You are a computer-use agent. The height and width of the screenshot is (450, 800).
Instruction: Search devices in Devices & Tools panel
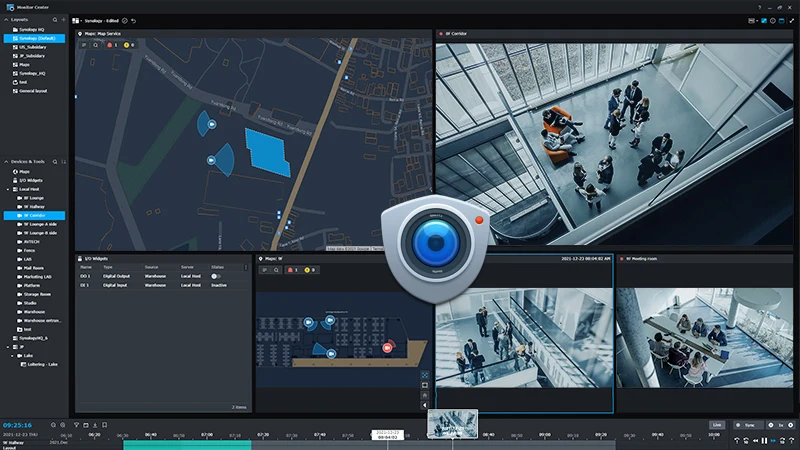coord(55,162)
